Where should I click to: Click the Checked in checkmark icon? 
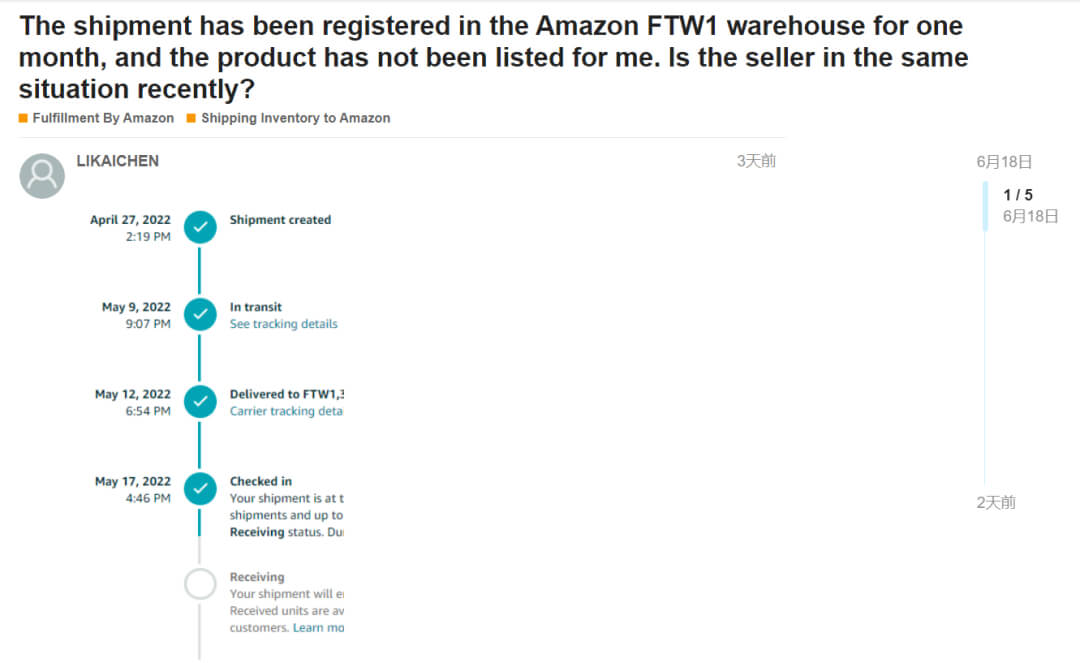(x=200, y=489)
